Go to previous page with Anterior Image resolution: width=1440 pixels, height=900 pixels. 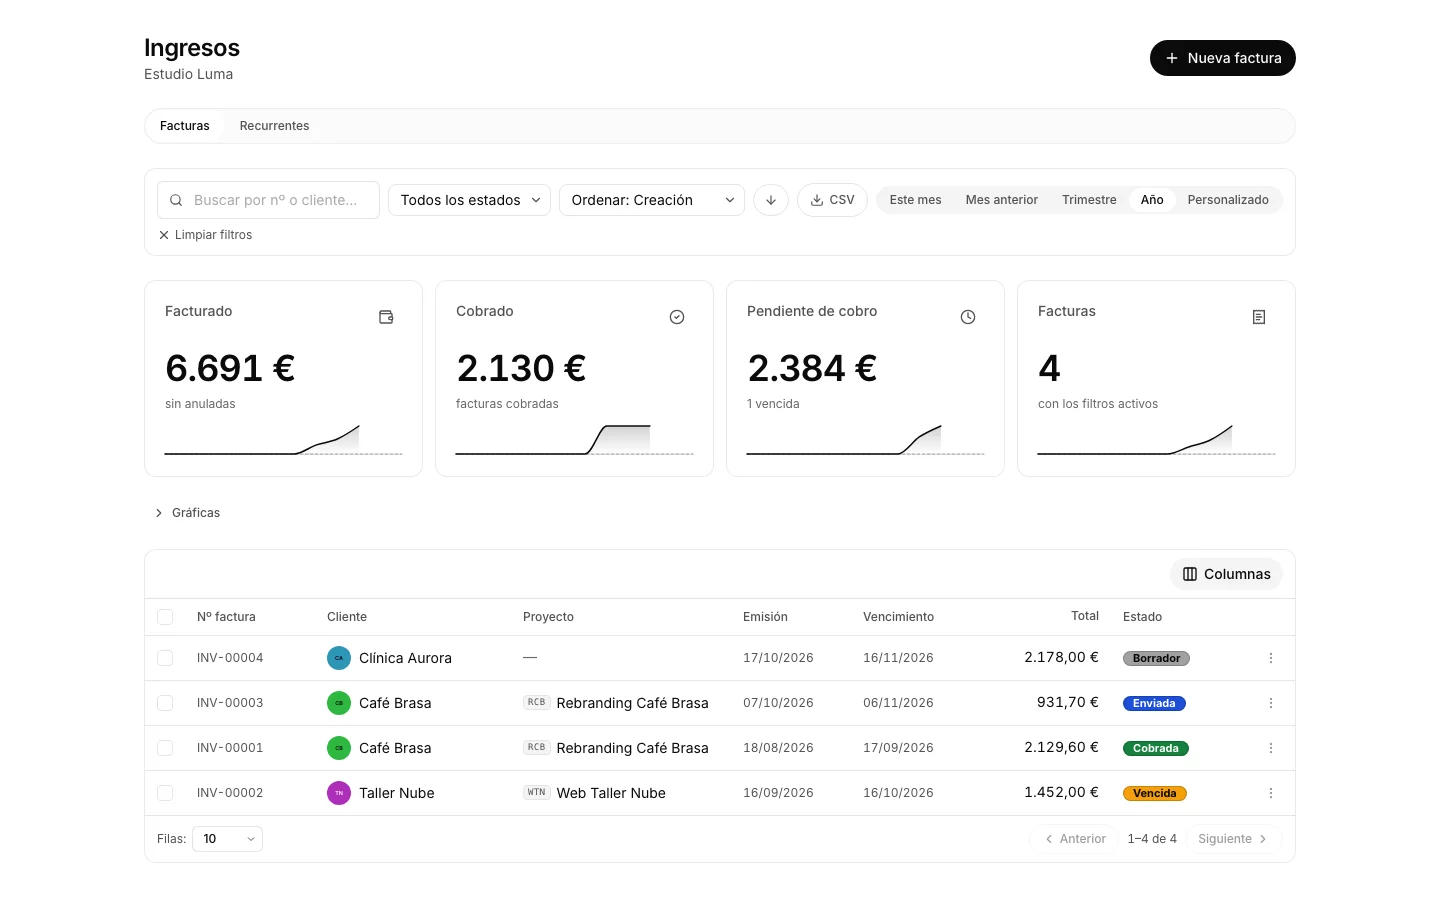1074,839
